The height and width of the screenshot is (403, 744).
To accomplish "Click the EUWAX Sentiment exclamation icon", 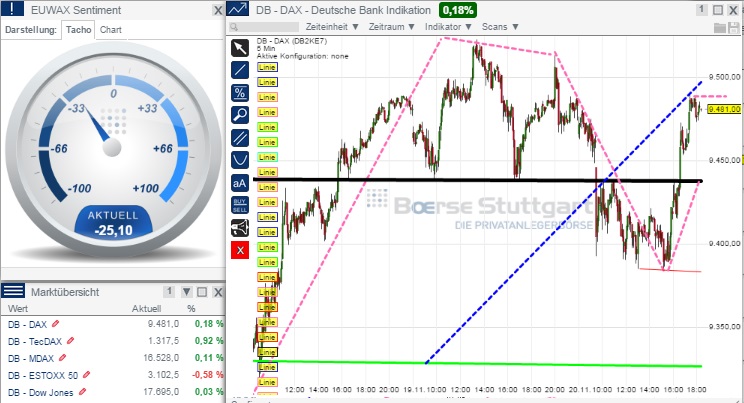I will pos(12,9).
